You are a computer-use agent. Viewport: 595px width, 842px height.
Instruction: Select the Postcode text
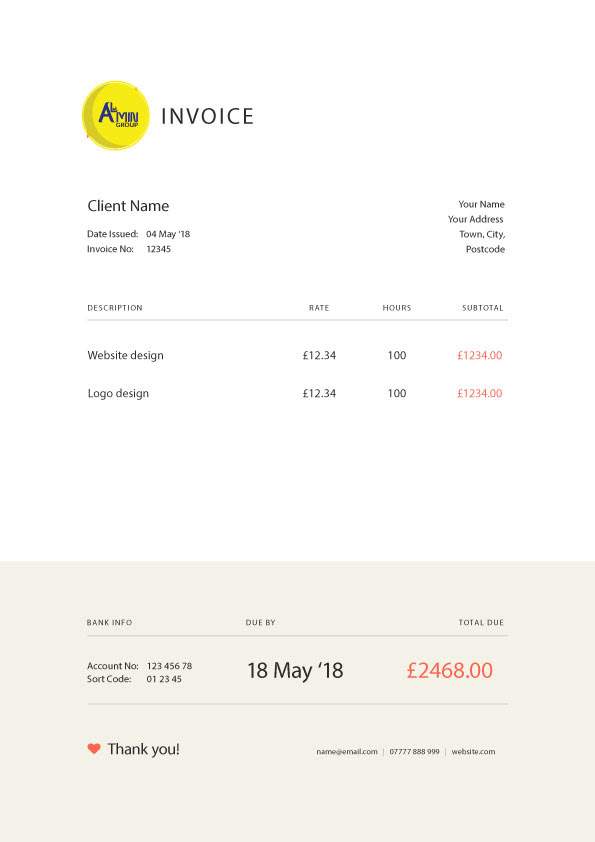[x=485, y=249]
